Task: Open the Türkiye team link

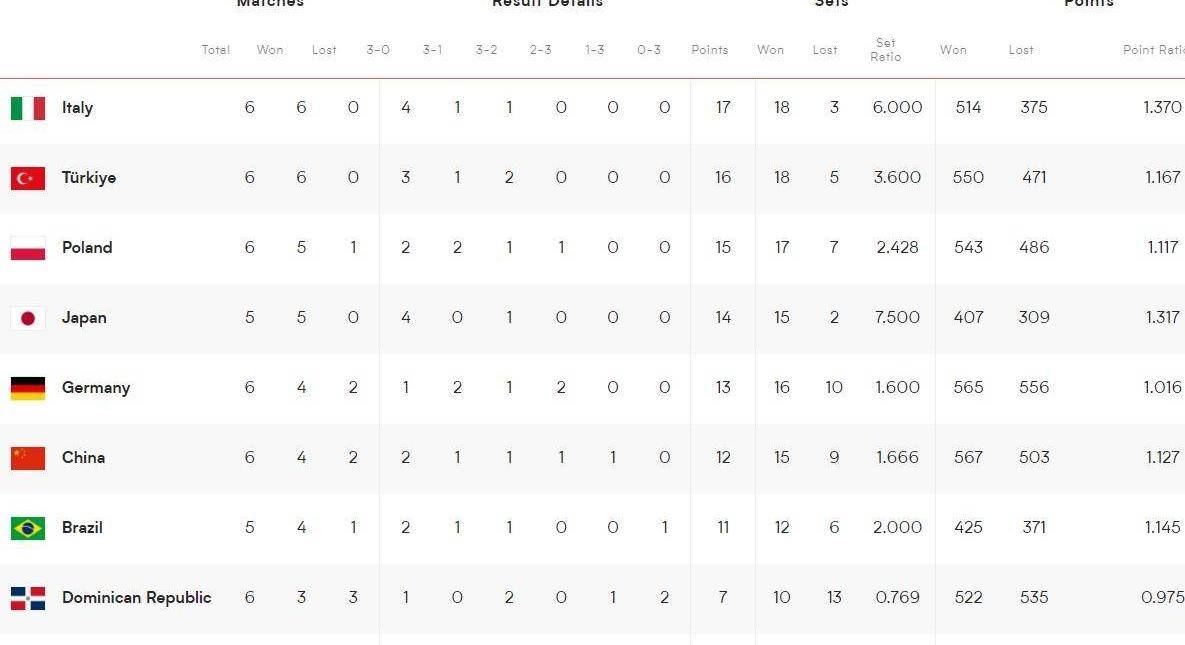Action: pos(89,178)
